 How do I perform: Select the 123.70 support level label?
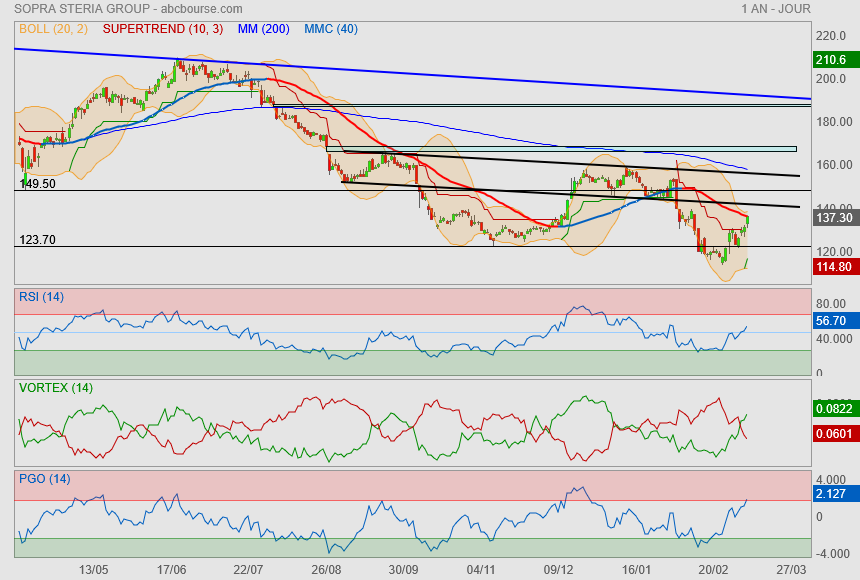(37, 240)
